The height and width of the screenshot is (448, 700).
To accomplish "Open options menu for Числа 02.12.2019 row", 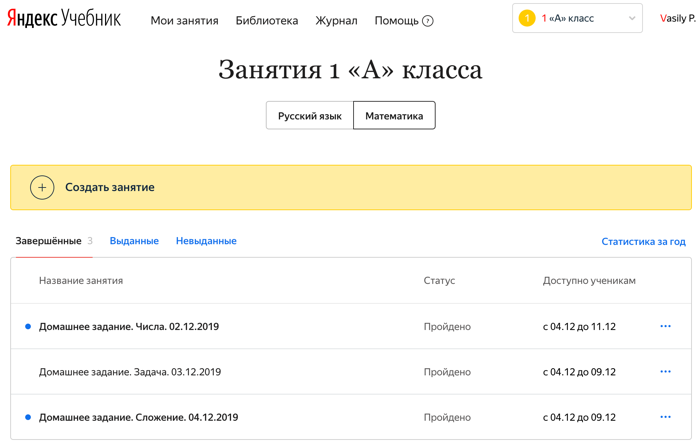I will 665,326.
